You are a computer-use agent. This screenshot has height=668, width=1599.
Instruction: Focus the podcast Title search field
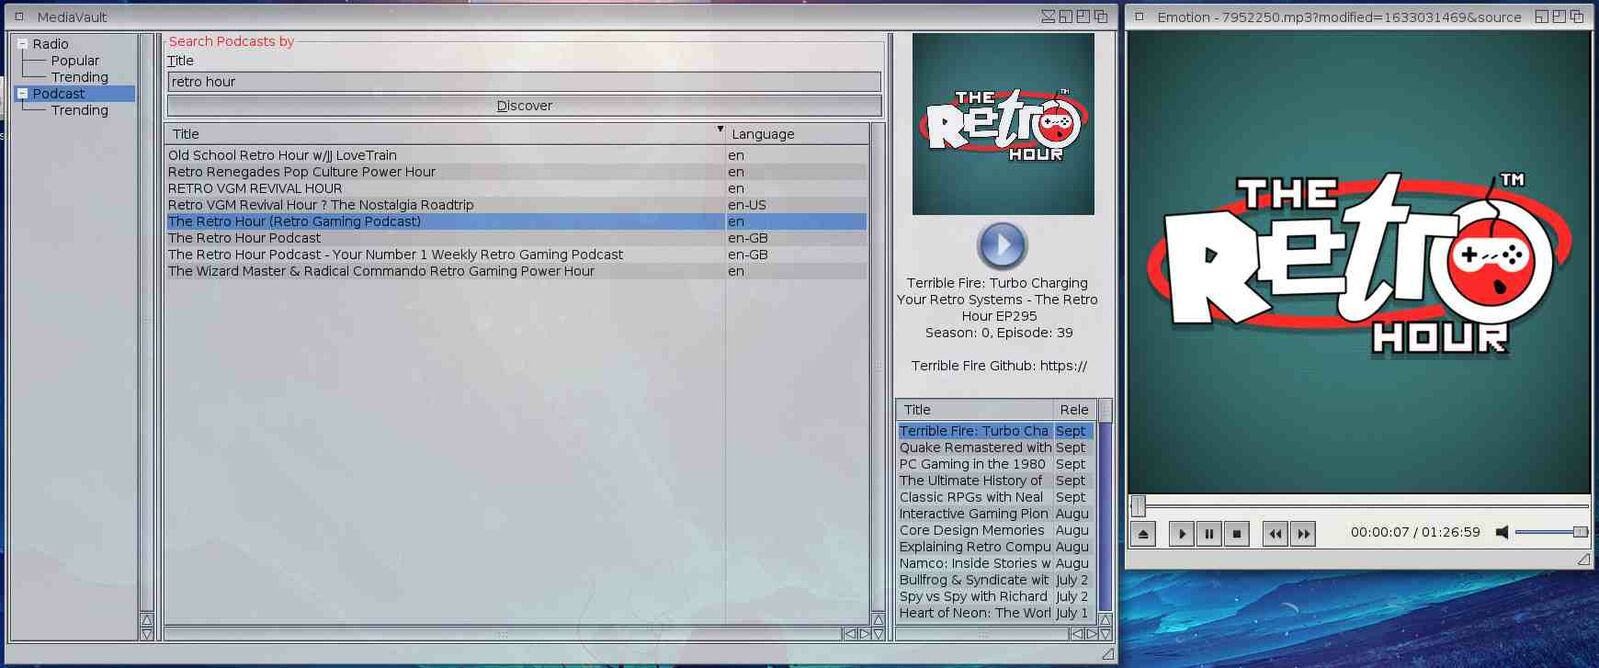(x=524, y=82)
